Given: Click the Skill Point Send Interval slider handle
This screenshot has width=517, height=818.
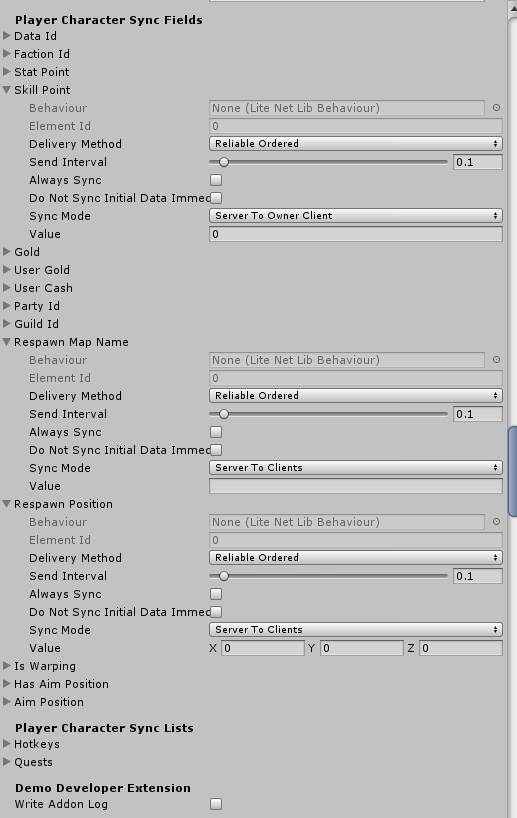Looking at the screenshot, I should (224, 162).
